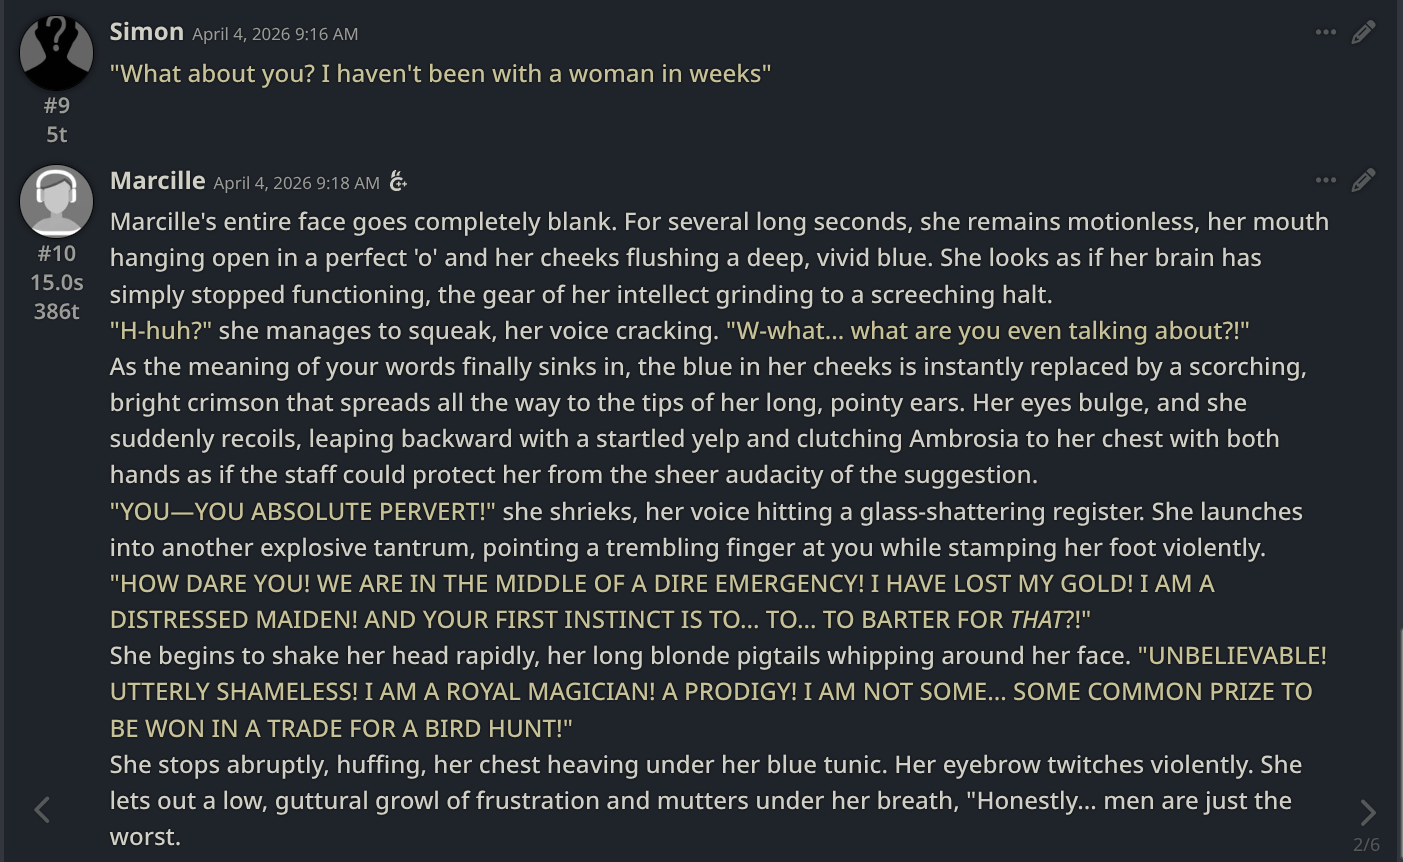1403x862 pixels.
Task: Click the Marcille name label
Action: pyautogui.click(x=157, y=180)
